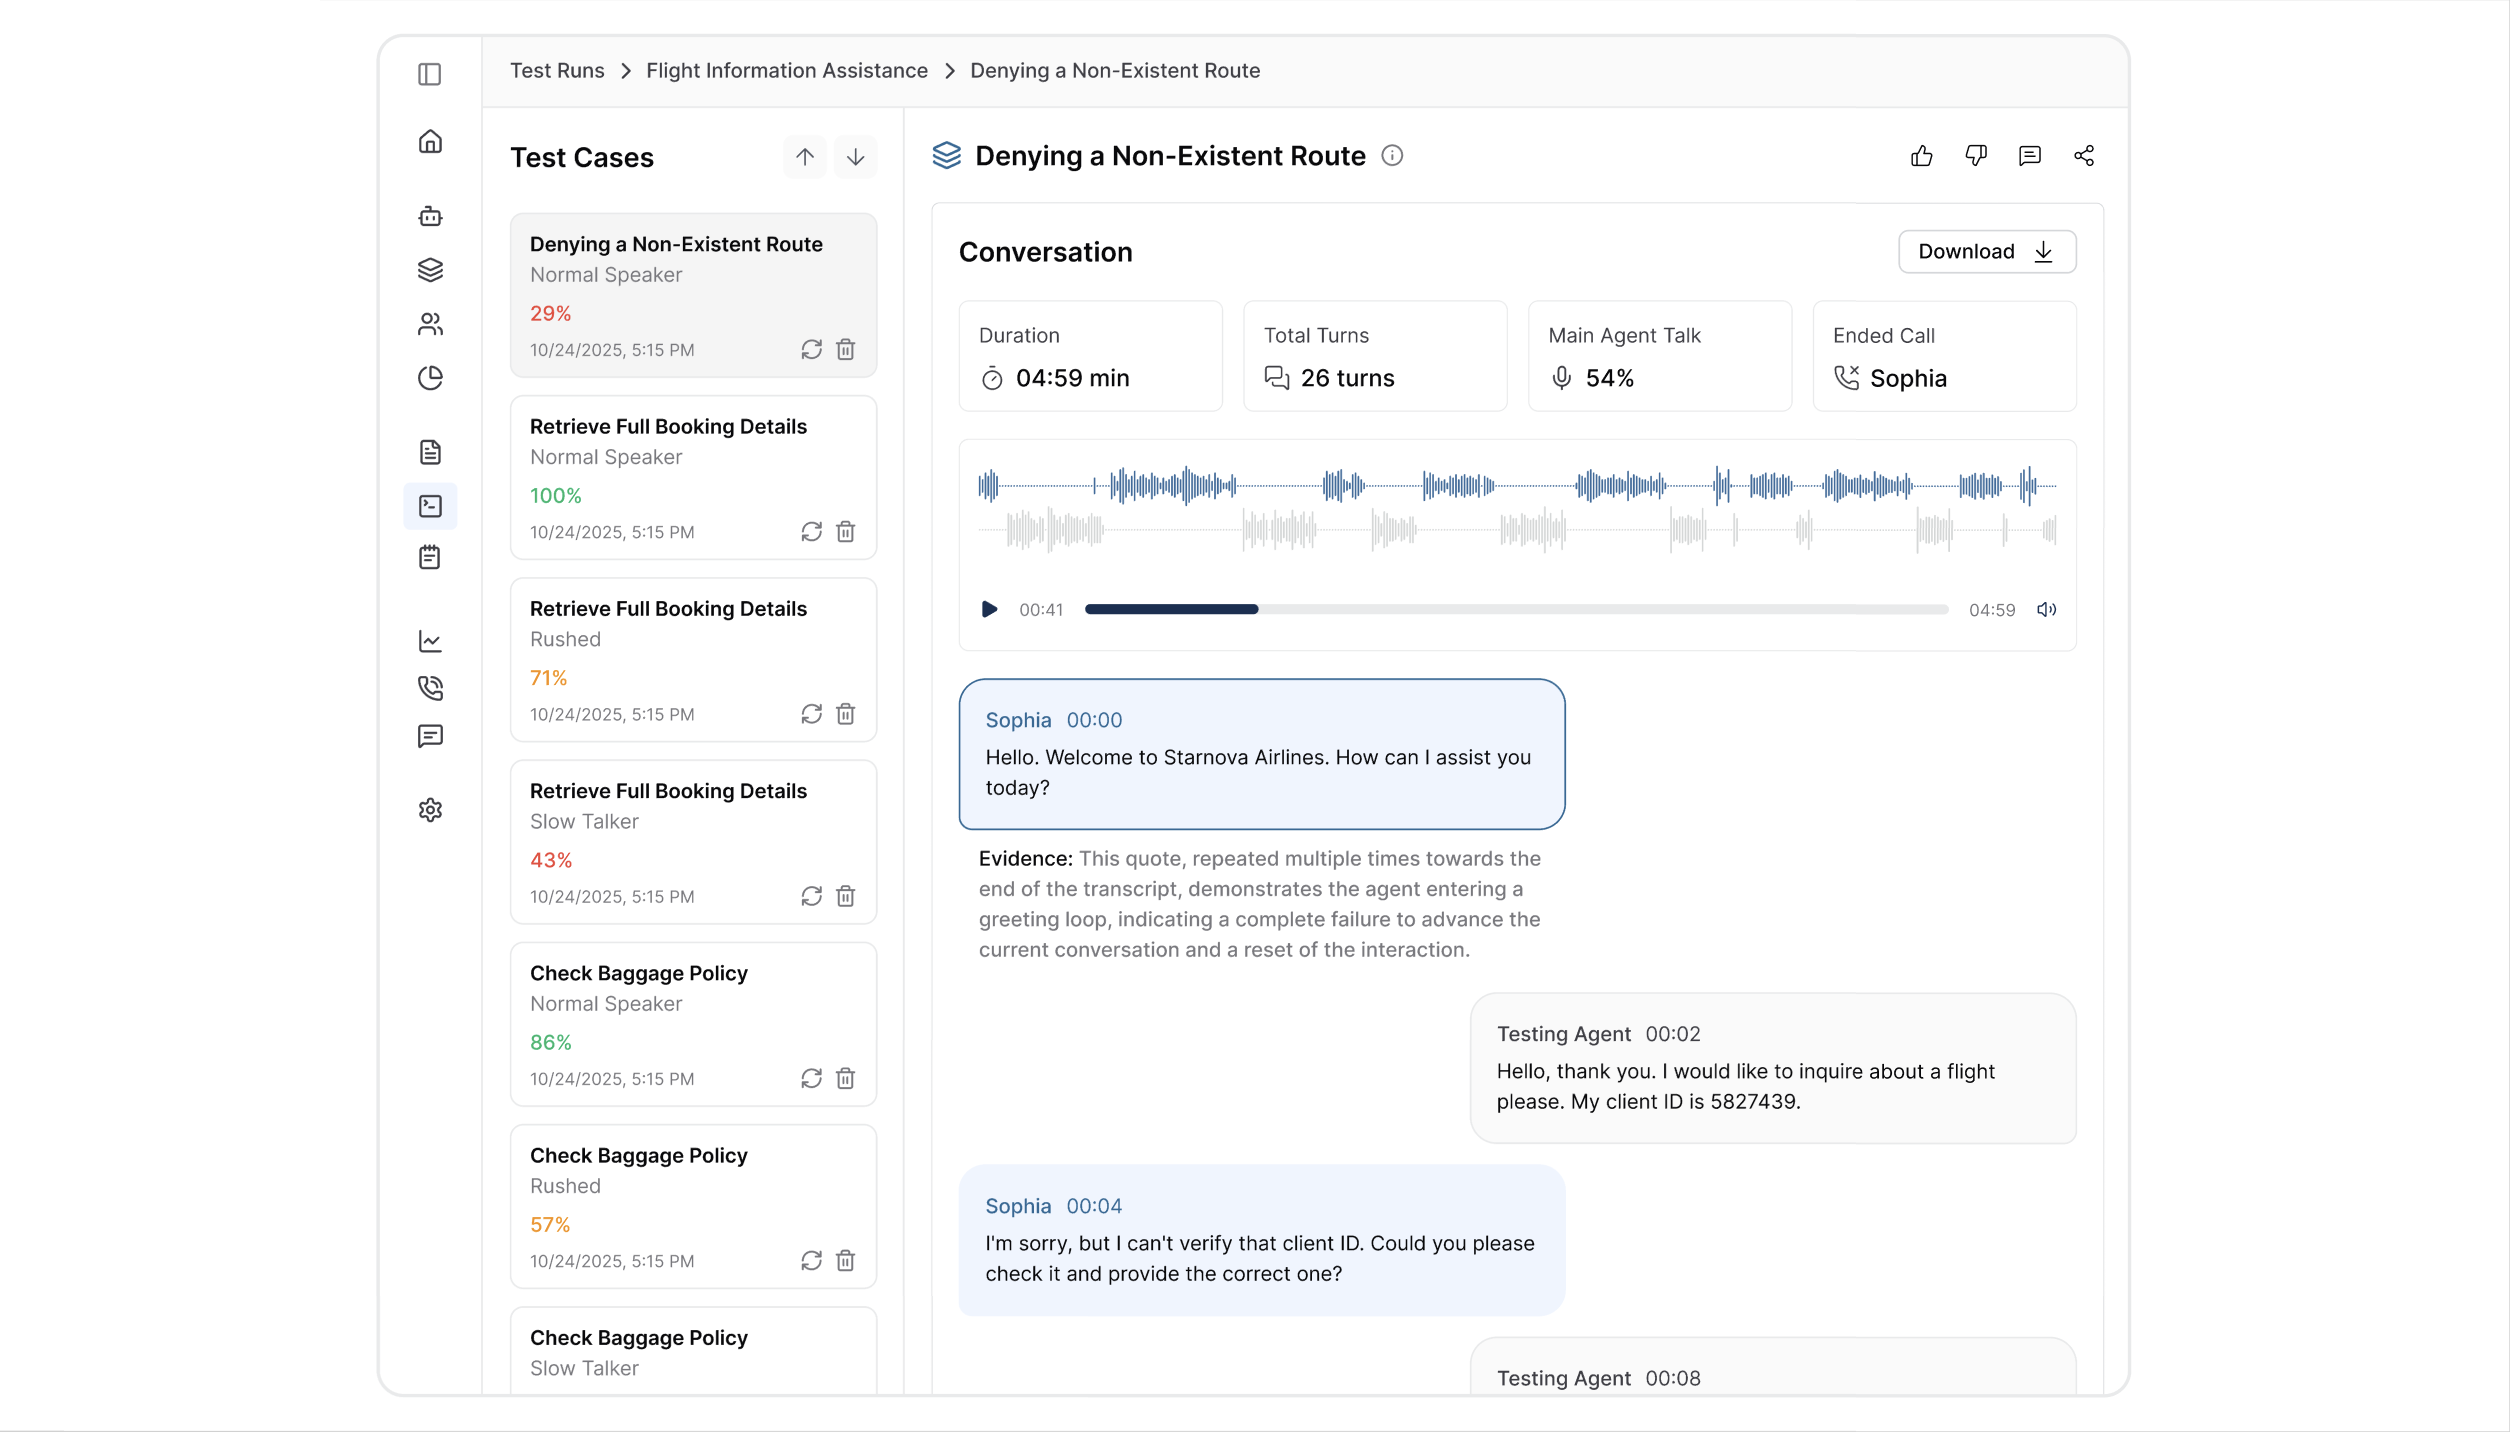Click the thumbs up feedback icon

[1921, 156]
